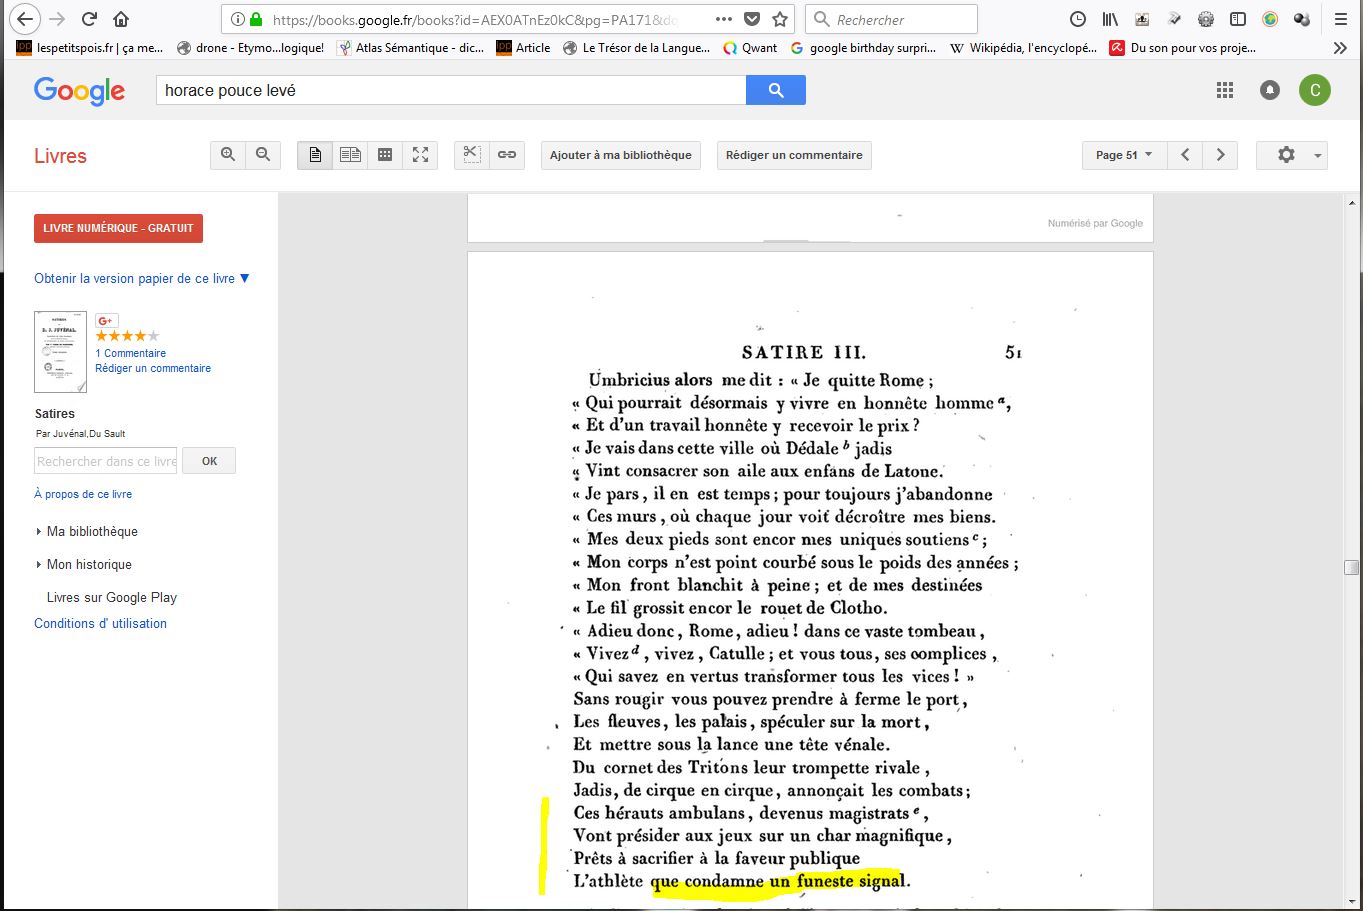Open the Firefox hamburger menu
This screenshot has width=1363, height=911.
pos(1341,19)
